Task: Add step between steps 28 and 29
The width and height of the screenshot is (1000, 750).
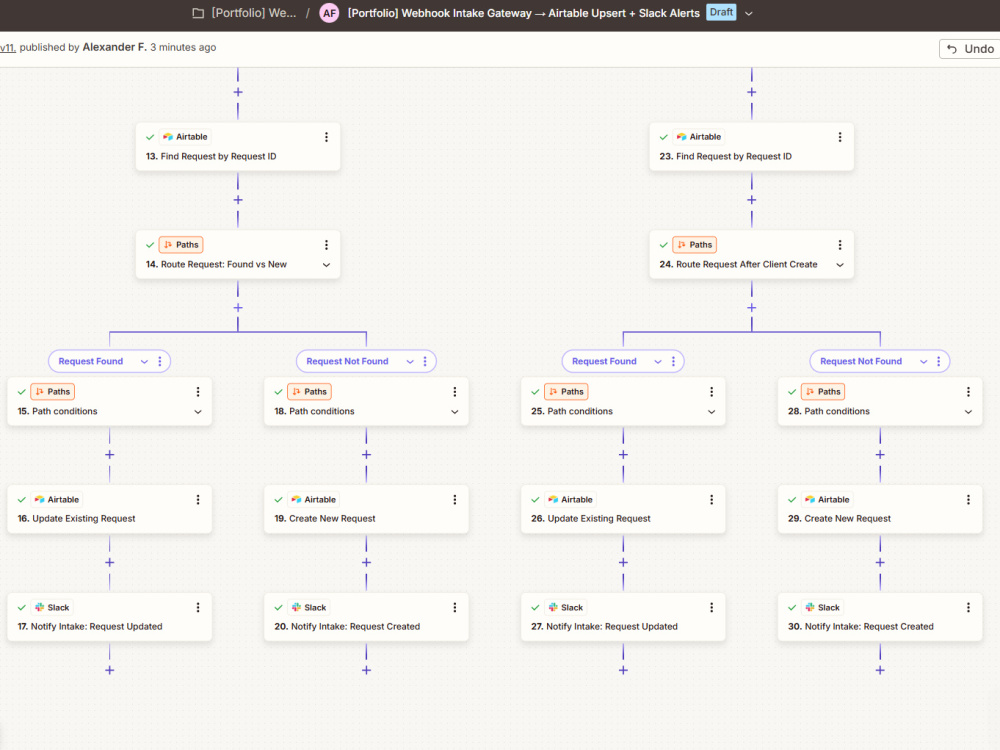Action: [880, 455]
